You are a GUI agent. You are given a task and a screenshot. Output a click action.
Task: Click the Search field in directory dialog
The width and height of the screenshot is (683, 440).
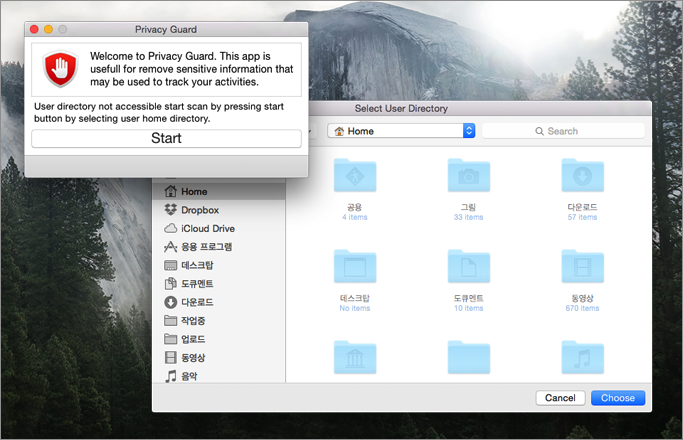coord(563,131)
